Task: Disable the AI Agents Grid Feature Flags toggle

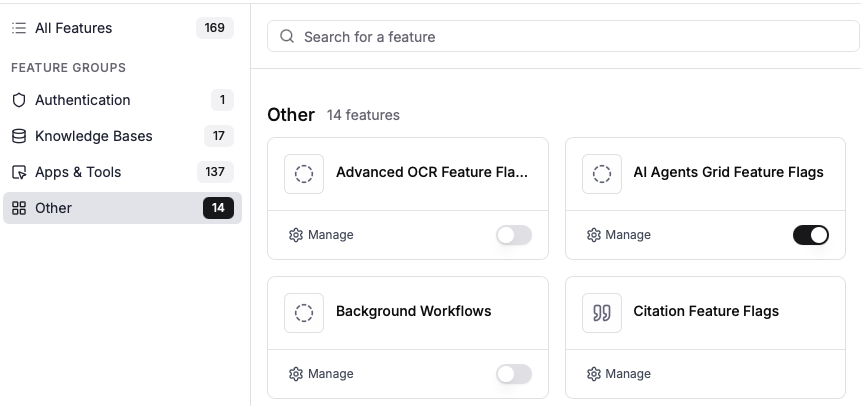Action: [x=811, y=235]
